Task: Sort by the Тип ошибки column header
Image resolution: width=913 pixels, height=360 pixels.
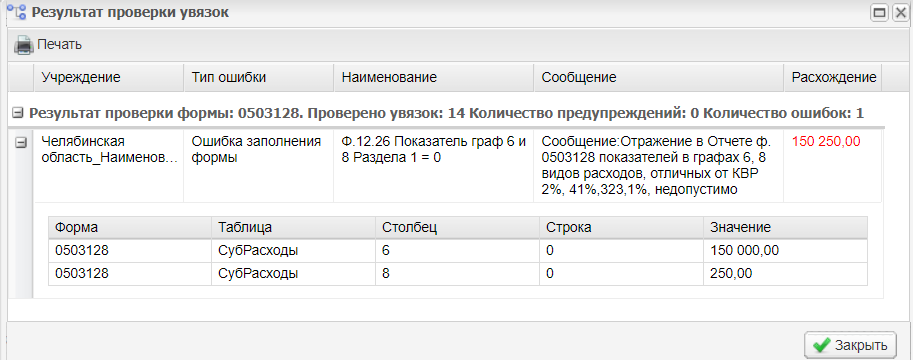Action: point(259,77)
